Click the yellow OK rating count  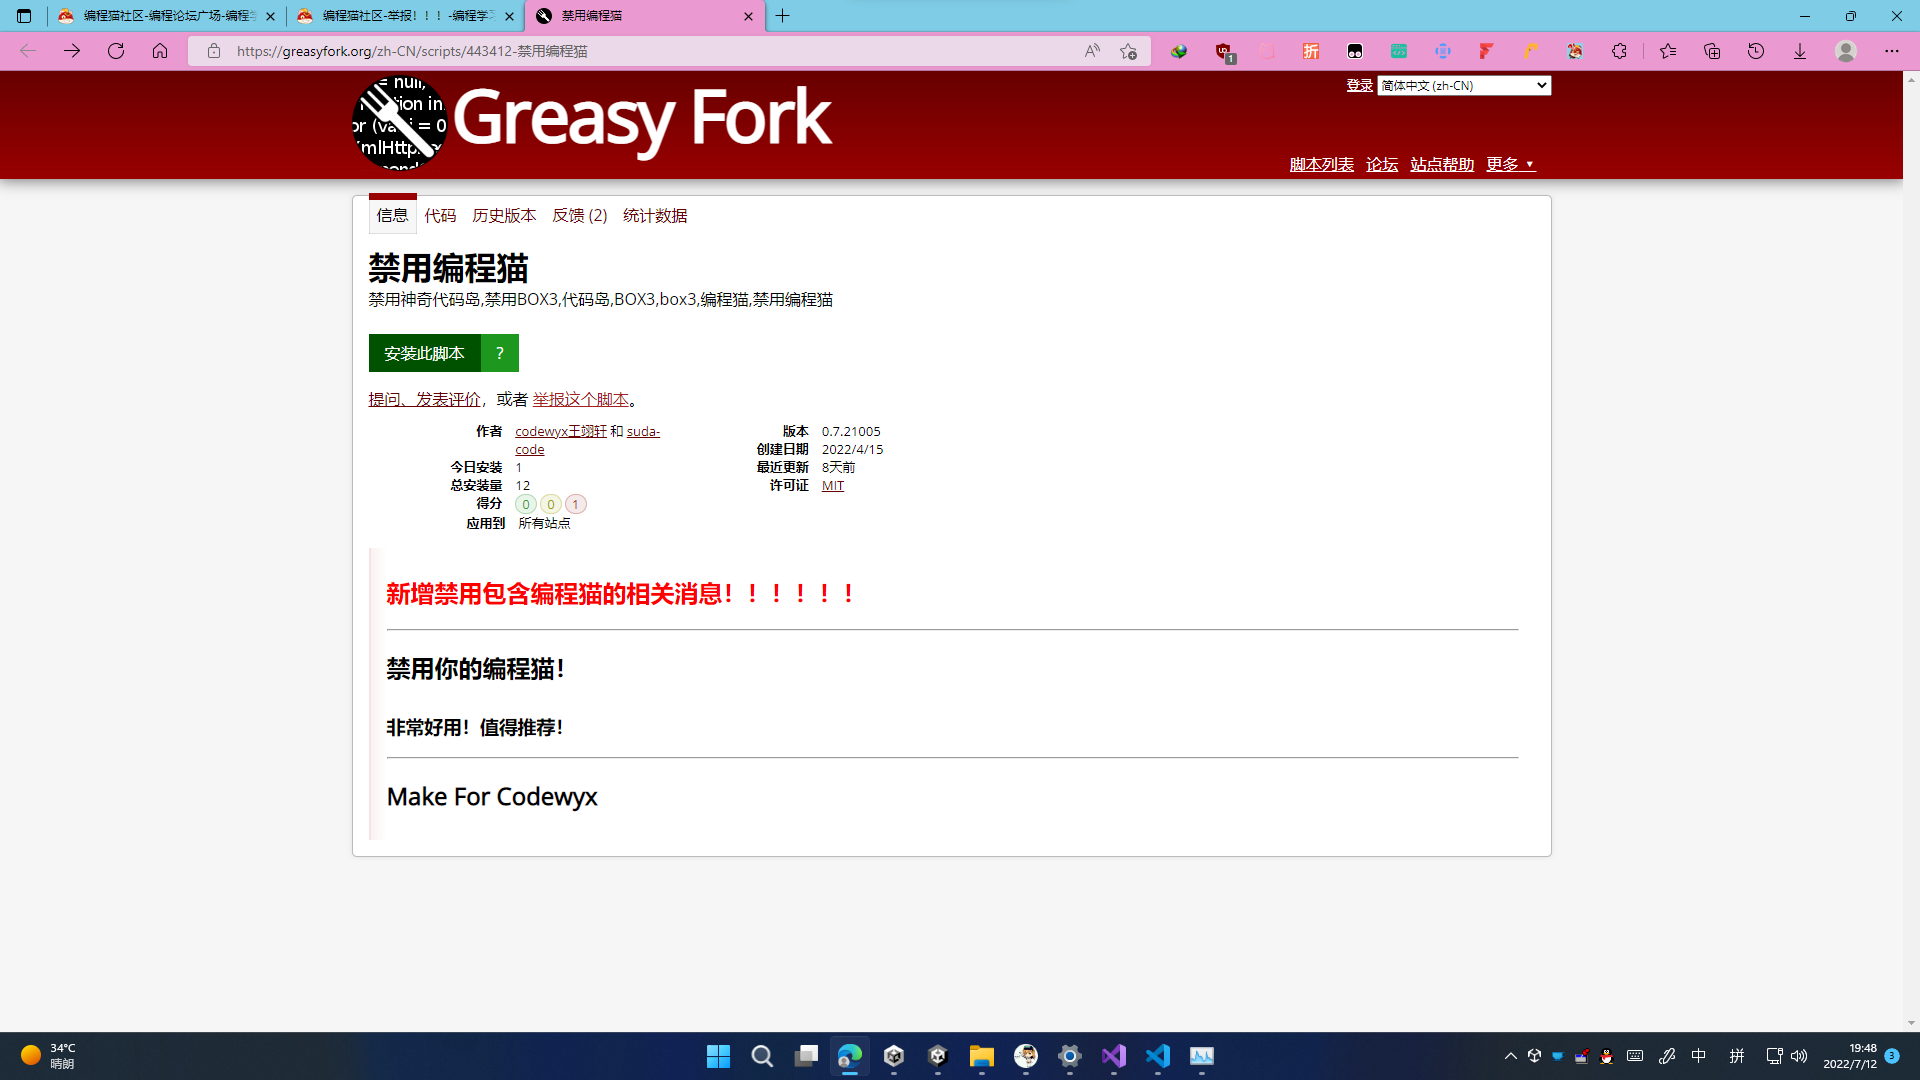[x=551, y=504]
